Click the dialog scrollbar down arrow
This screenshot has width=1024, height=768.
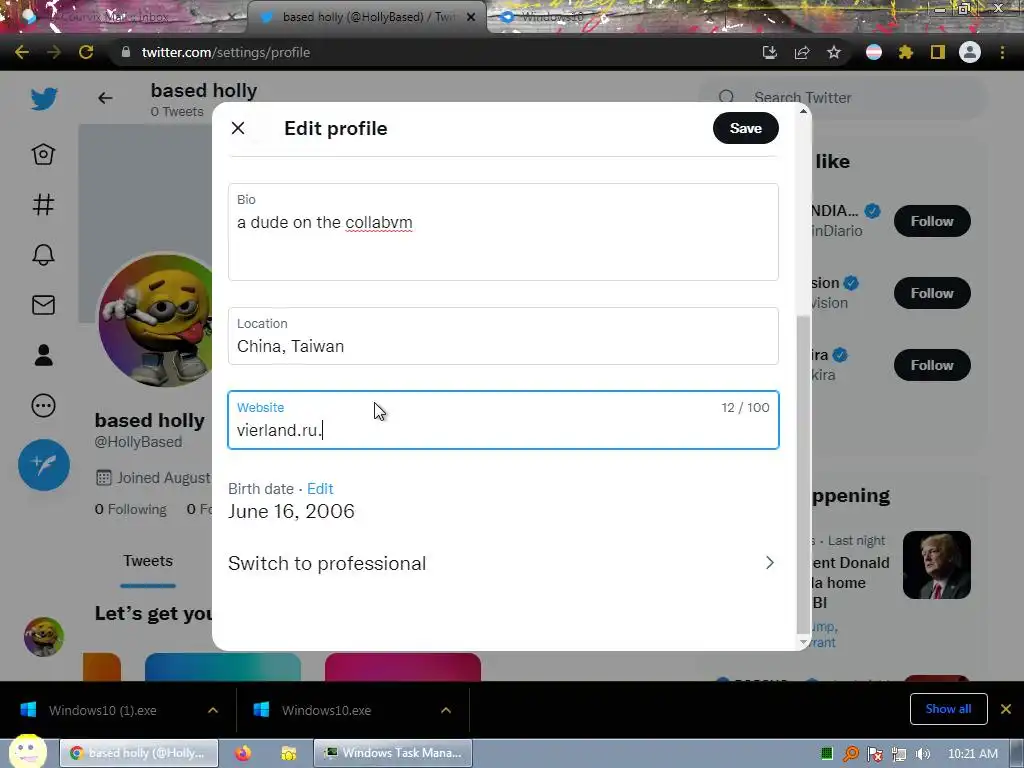pyautogui.click(x=803, y=642)
